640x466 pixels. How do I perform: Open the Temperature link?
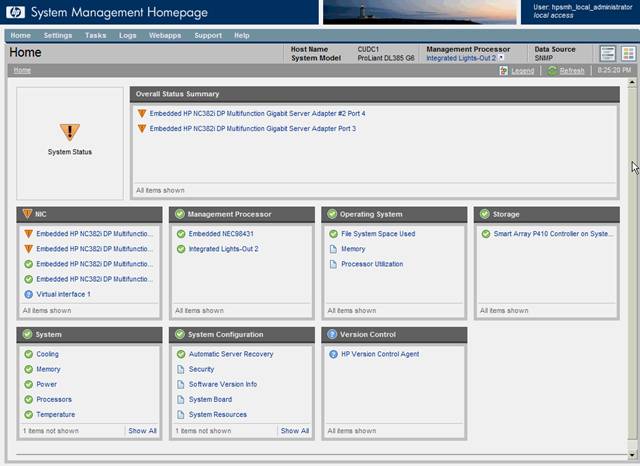pyautogui.click(x=56, y=415)
